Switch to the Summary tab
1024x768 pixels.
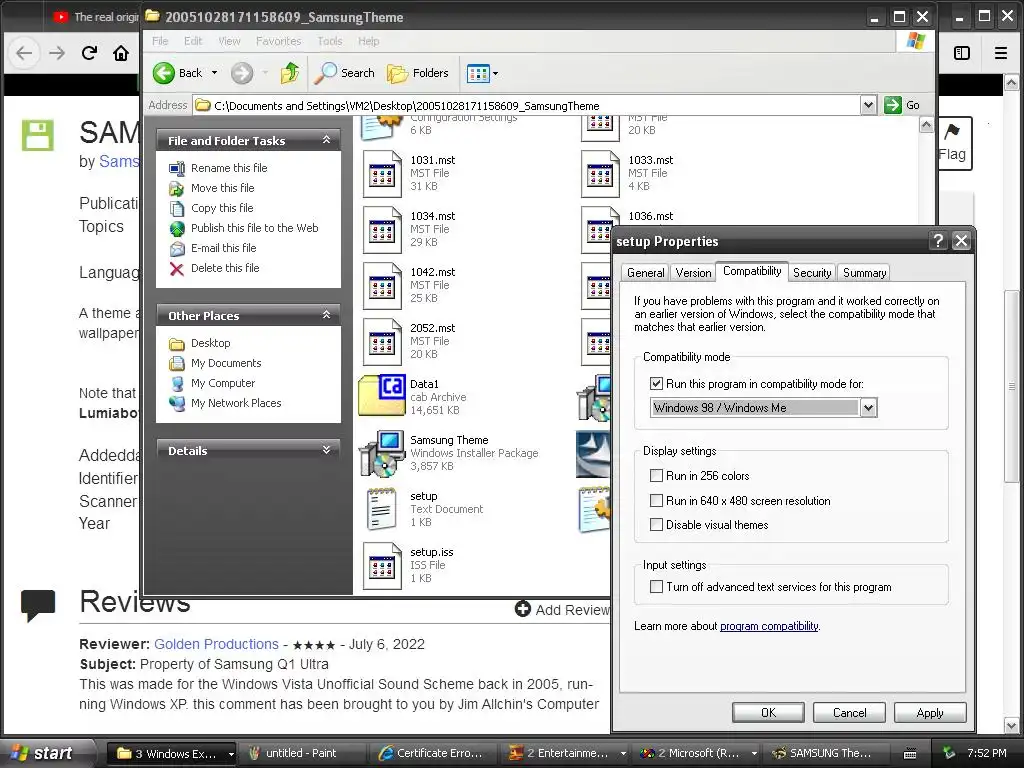pos(864,273)
